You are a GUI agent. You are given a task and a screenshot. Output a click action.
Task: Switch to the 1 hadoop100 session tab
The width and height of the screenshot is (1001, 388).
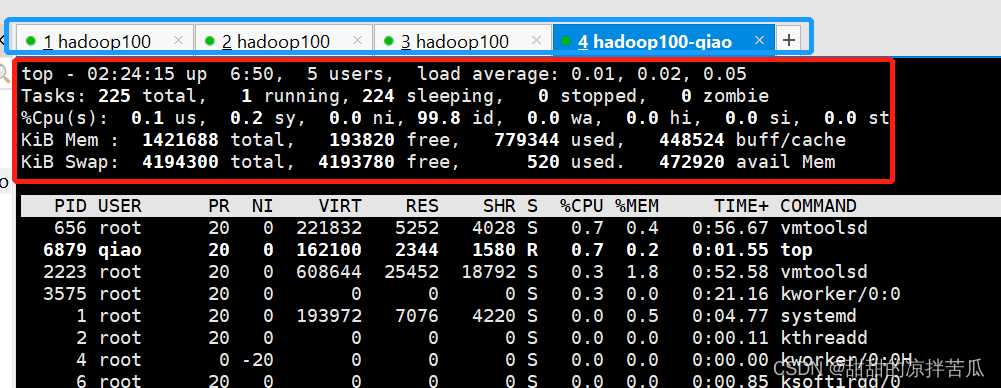click(x=105, y=41)
